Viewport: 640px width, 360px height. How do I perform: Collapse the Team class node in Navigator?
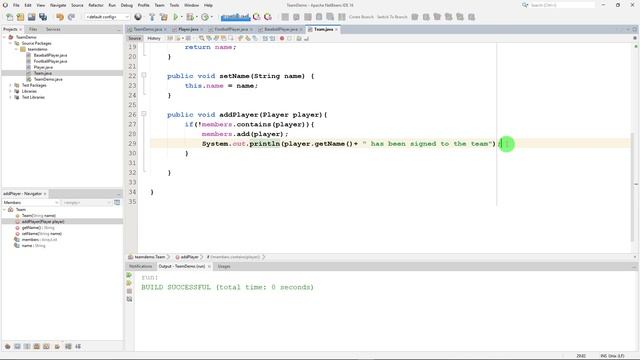coord(4,209)
